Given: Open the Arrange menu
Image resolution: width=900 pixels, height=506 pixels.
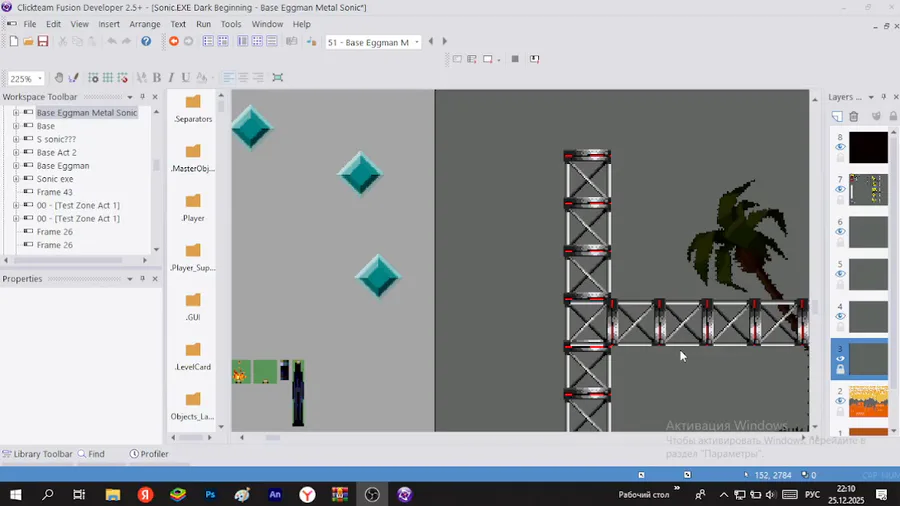Looking at the screenshot, I should 145,24.
